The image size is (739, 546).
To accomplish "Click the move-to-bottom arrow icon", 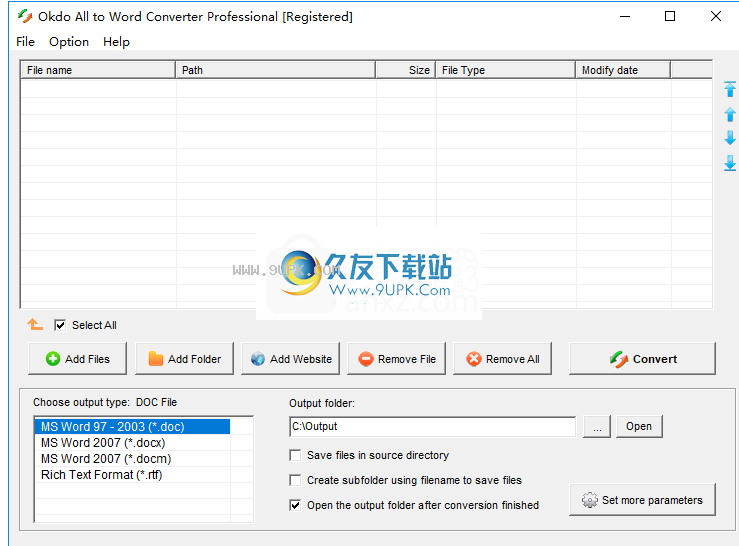I will (x=730, y=163).
